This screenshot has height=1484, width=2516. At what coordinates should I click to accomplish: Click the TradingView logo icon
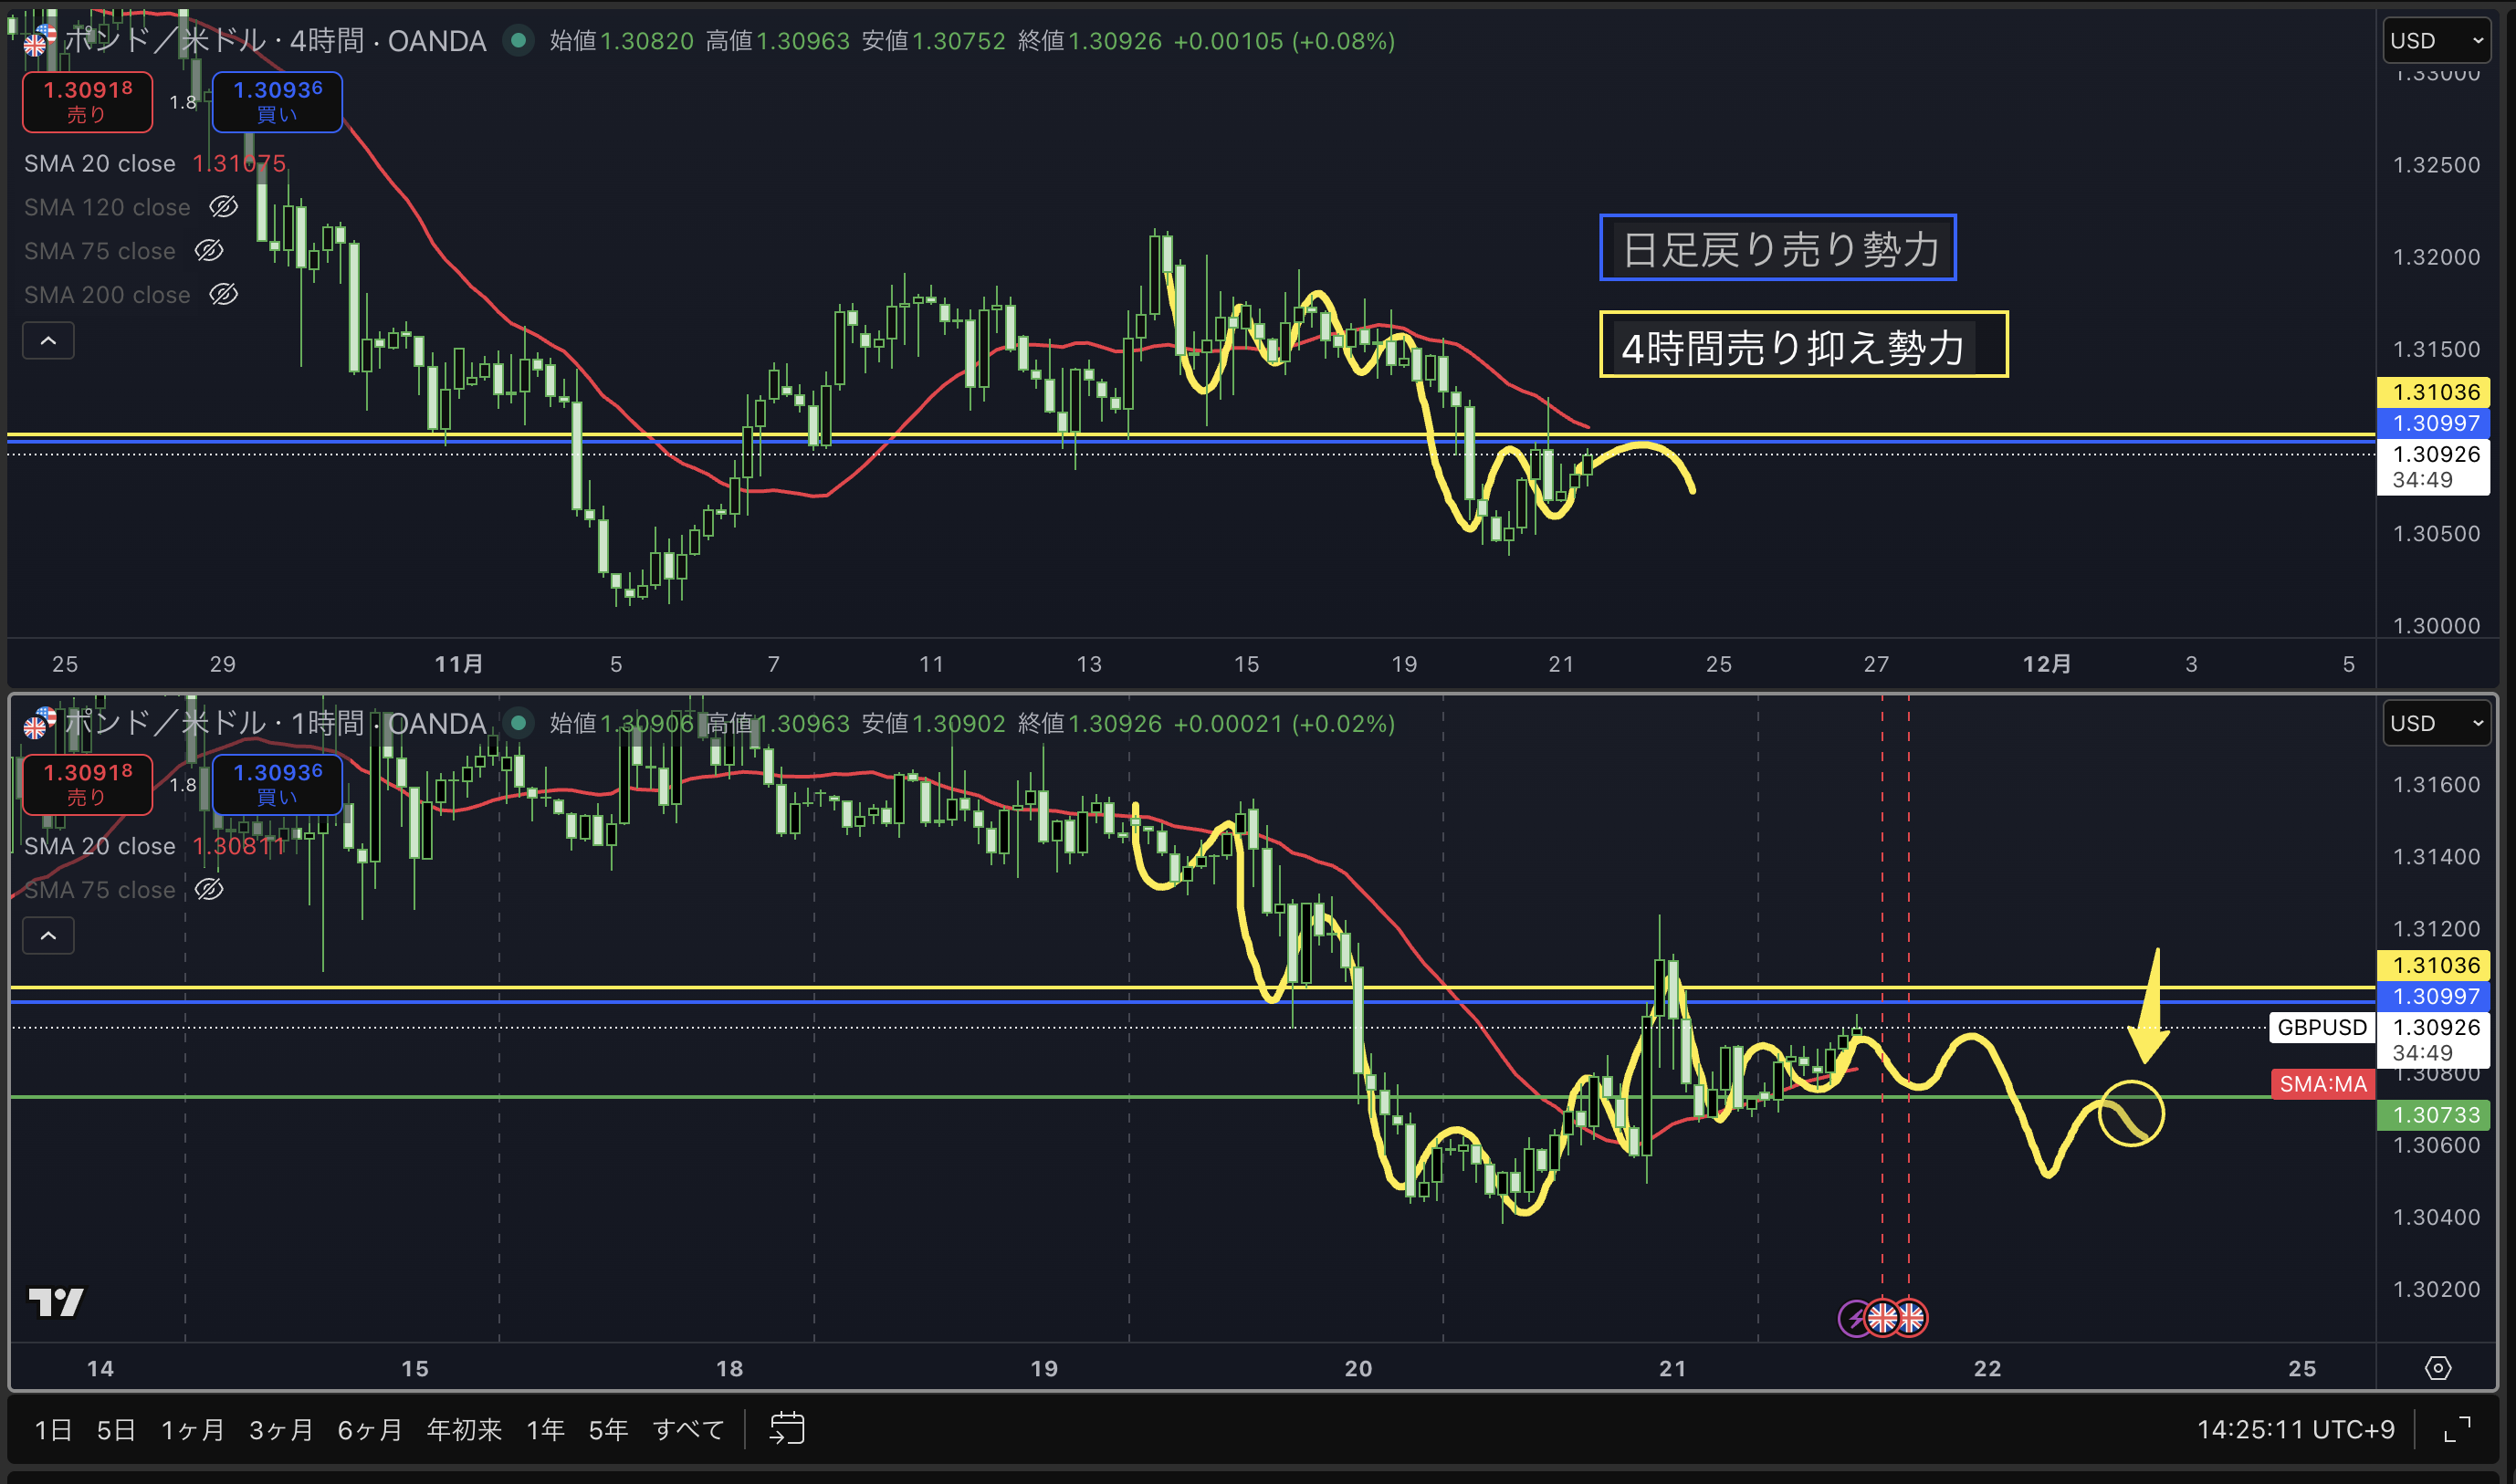[56, 1302]
